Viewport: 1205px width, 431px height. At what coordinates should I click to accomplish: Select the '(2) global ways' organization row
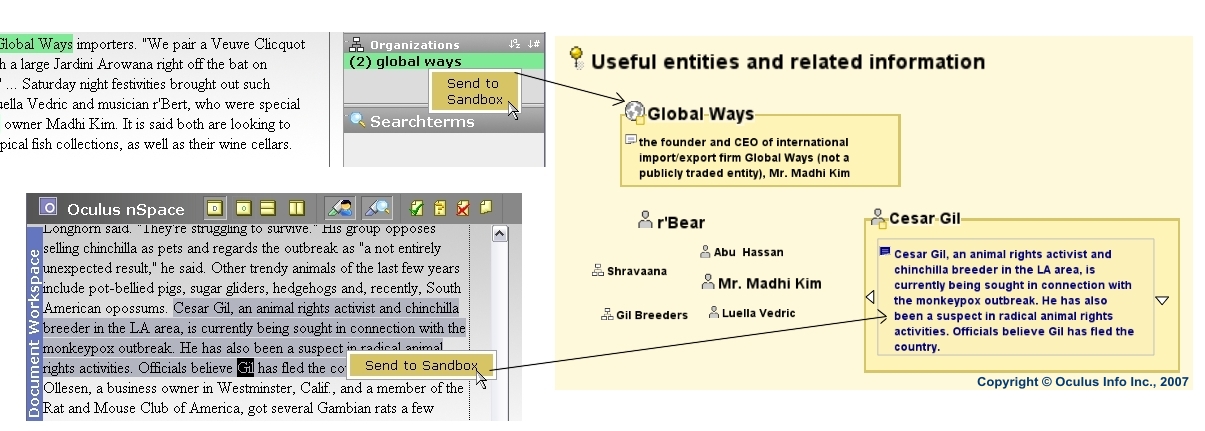(x=445, y=62)
